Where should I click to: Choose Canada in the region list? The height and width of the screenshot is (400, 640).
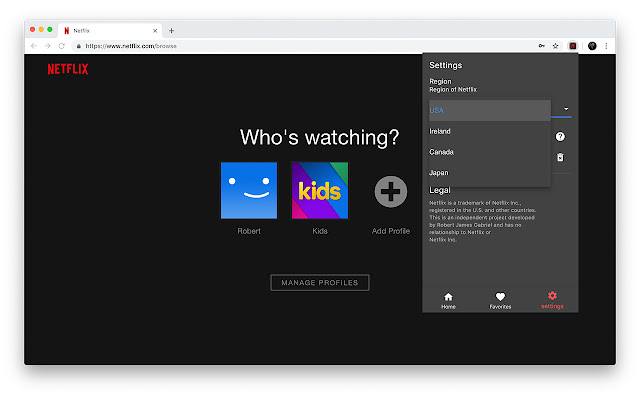pyautogui.click(x=490, y=152)
